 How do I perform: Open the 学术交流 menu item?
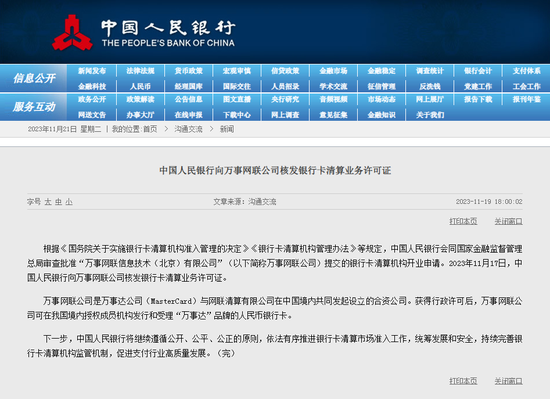click(333, 86)
